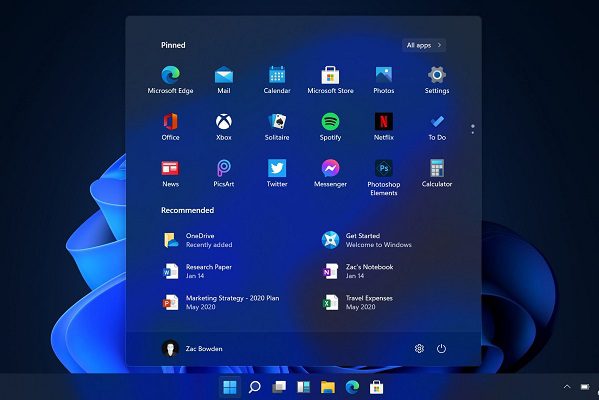Viewport: 599px width, 400px height.
Task: Open the Twitter app
Action: coord(277,173)
